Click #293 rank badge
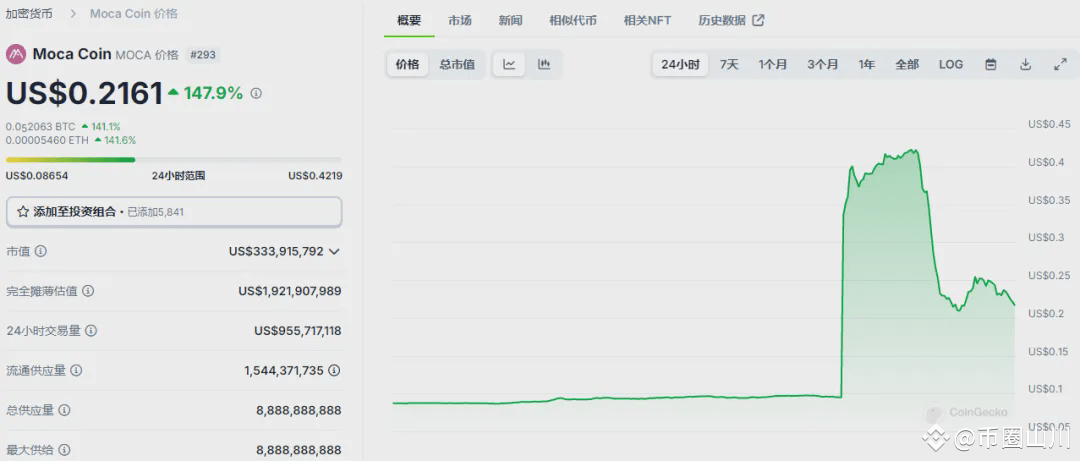Viewport: 1080px width, 461px height. pyautogui.click(x=203, y=55)
